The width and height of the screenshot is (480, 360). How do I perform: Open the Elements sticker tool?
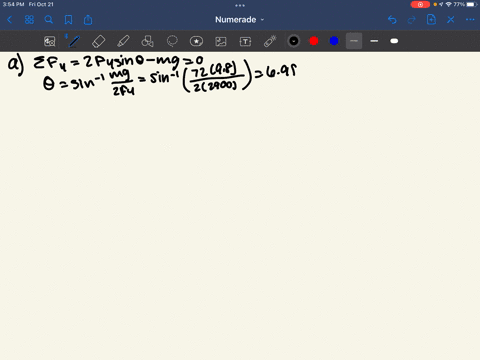[x=196, y=41]
